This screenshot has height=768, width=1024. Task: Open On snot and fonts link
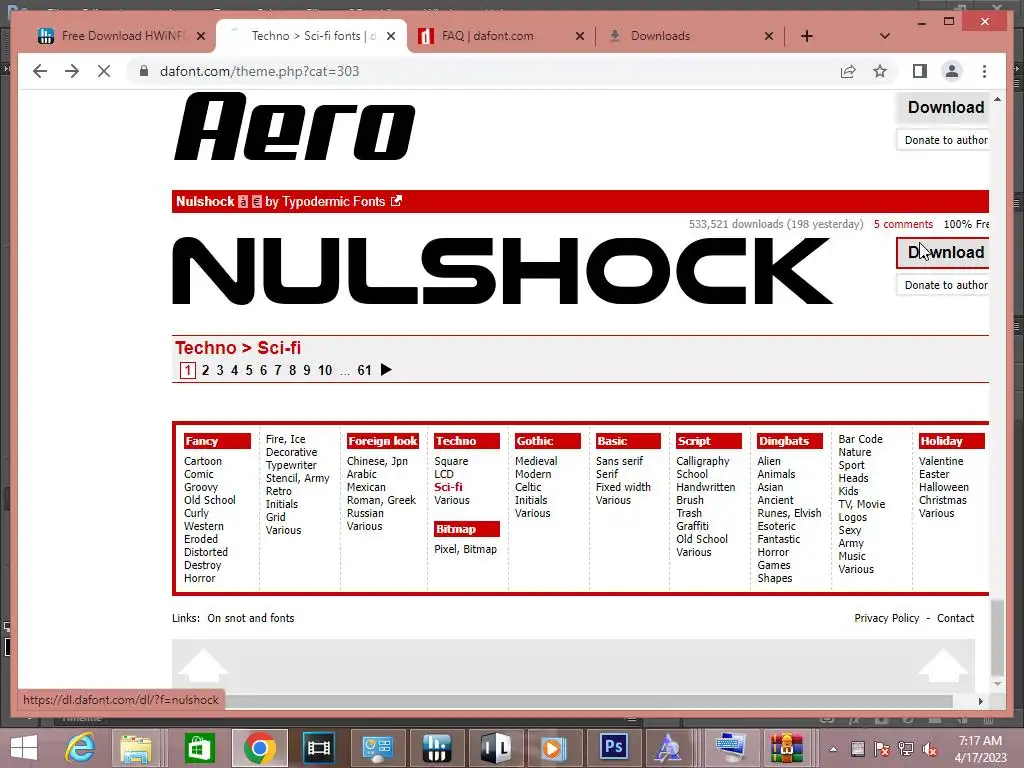click(x=251, y=618)
